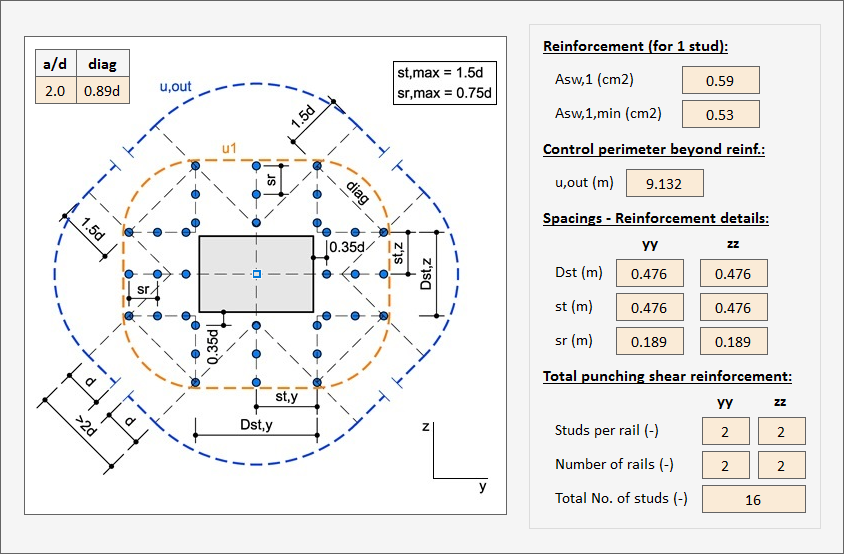Click the '>2d' dimension label
Viewport: 844px width, 554px height.
pyautogui.click(x=86, y=426)
